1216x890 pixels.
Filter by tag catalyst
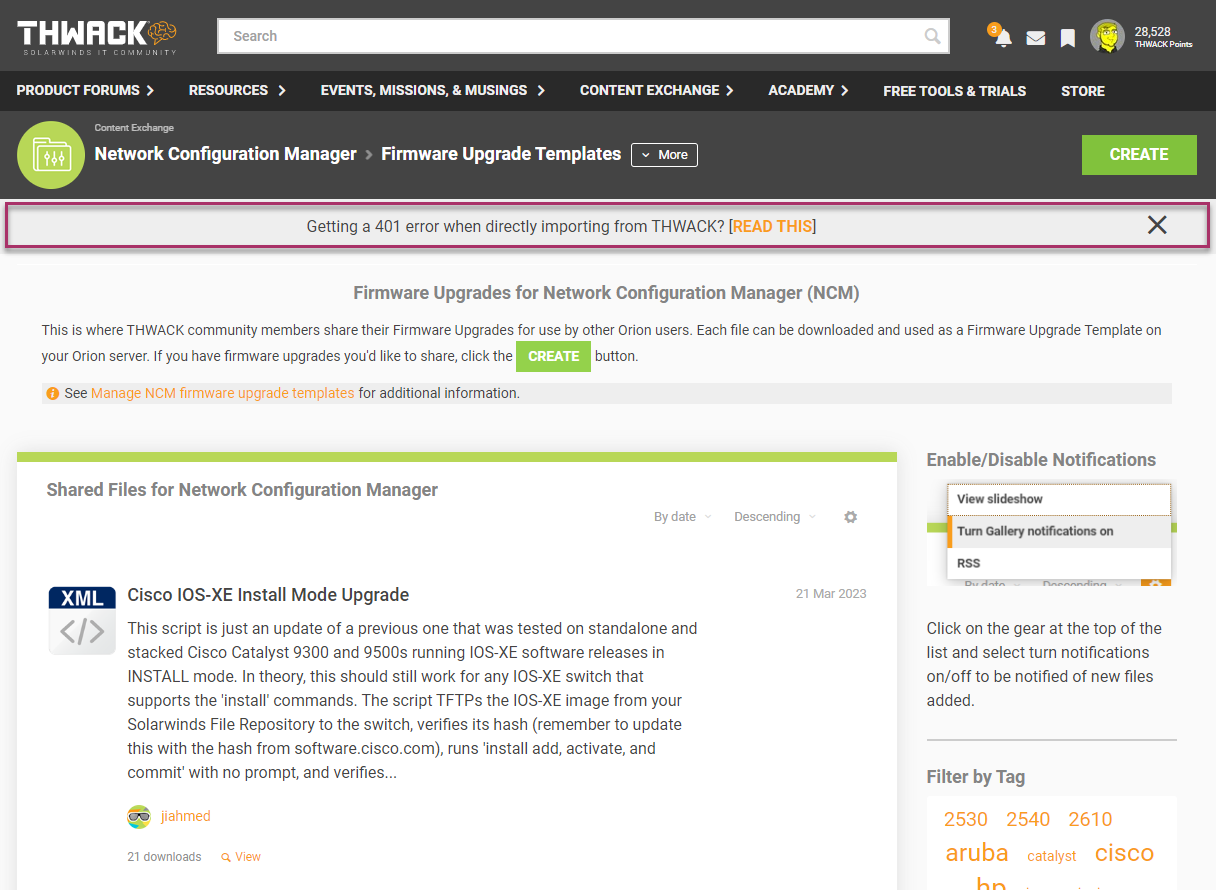pyautogui.click(x=1052, y=856)
